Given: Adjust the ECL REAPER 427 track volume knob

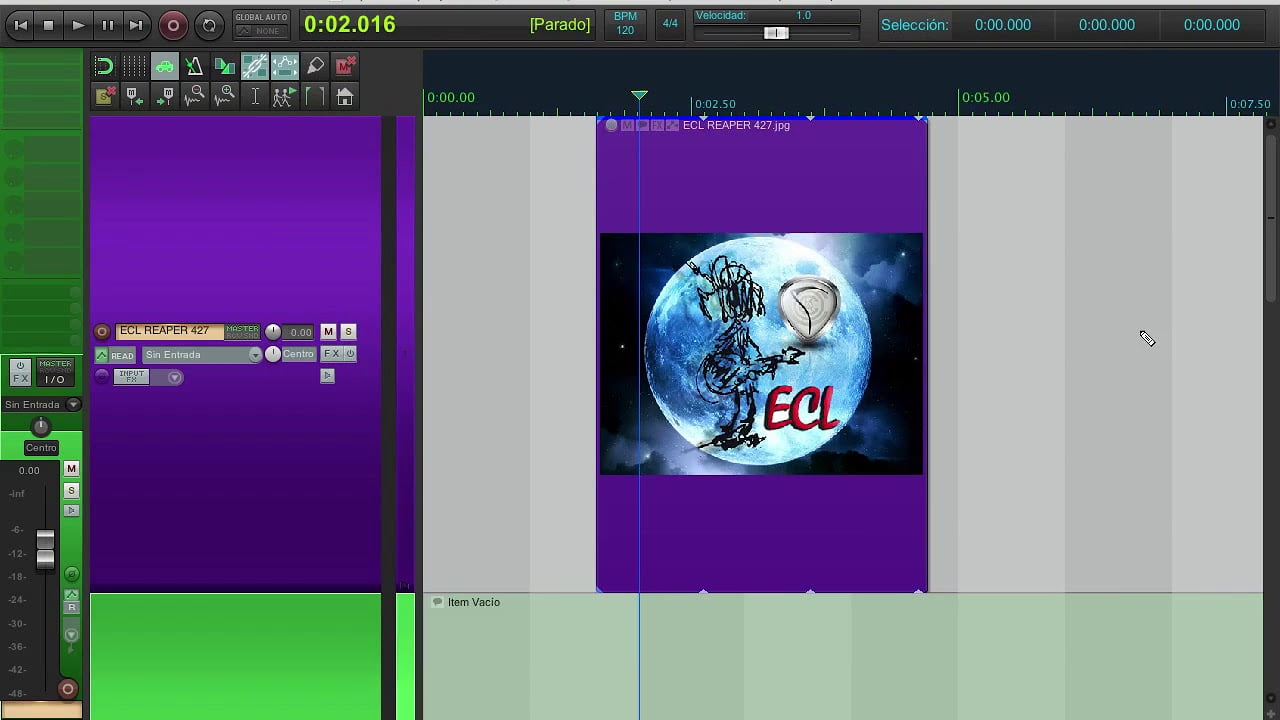Looking at the screenshot, I should 273,332.
